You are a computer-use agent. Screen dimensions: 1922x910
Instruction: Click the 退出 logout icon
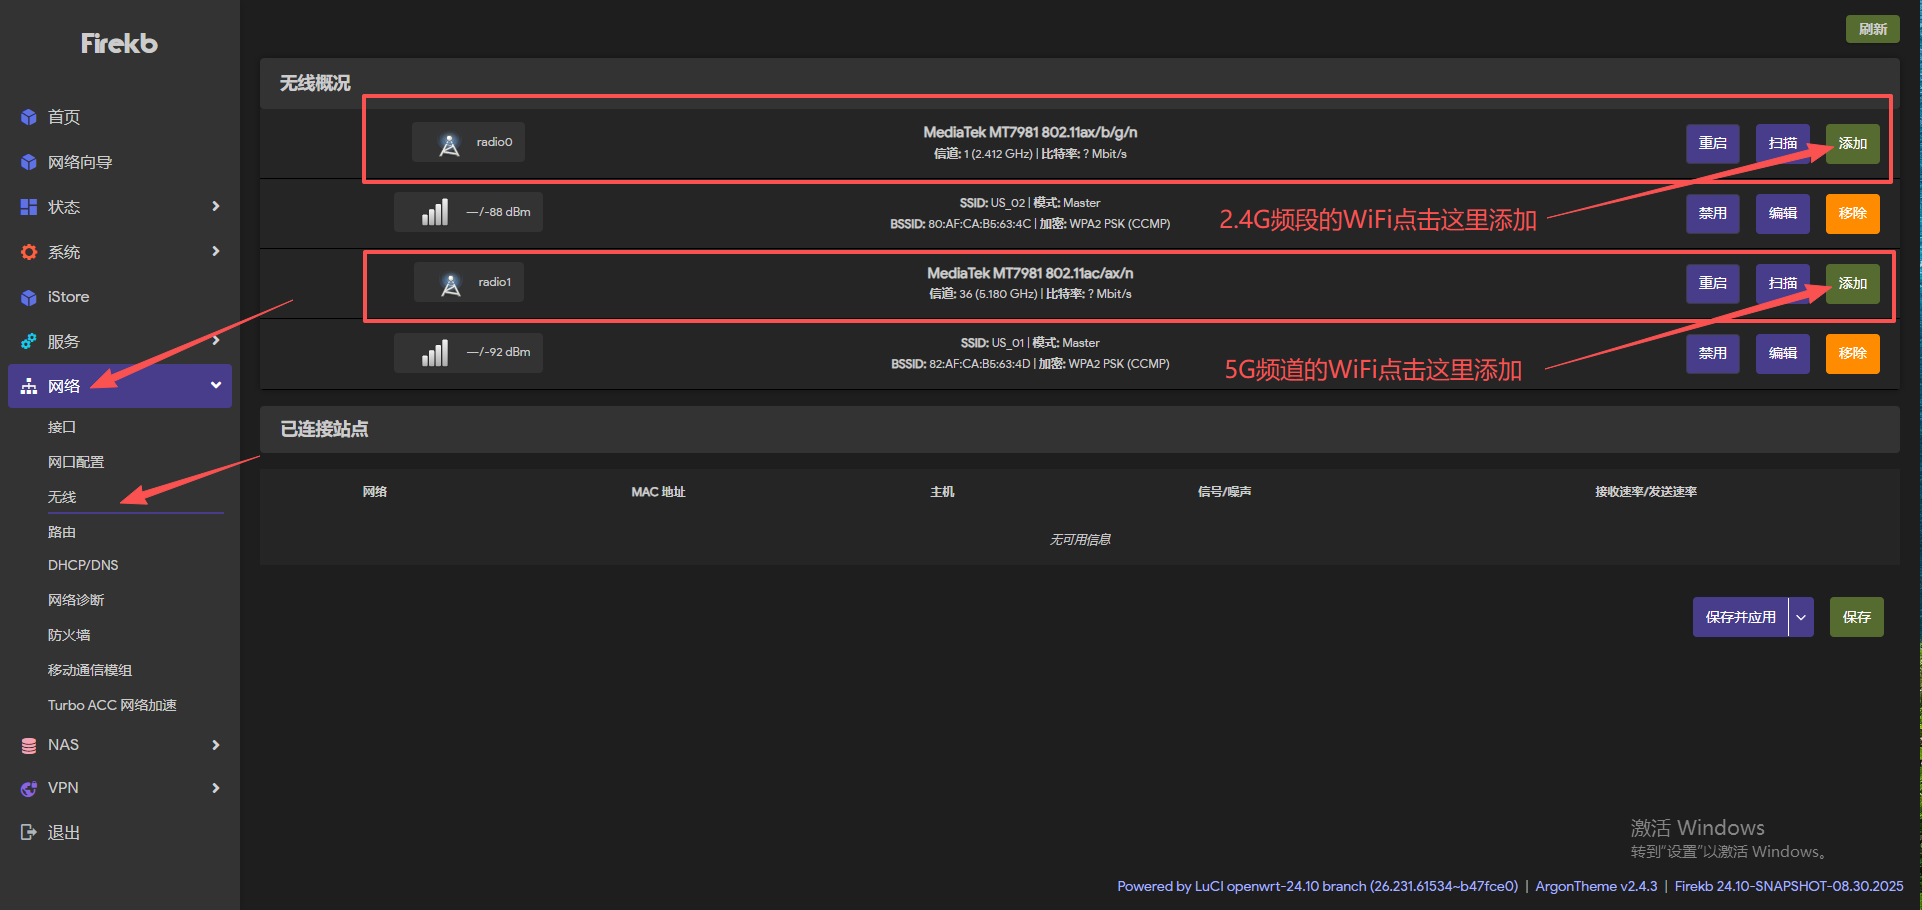pos(29,833)
